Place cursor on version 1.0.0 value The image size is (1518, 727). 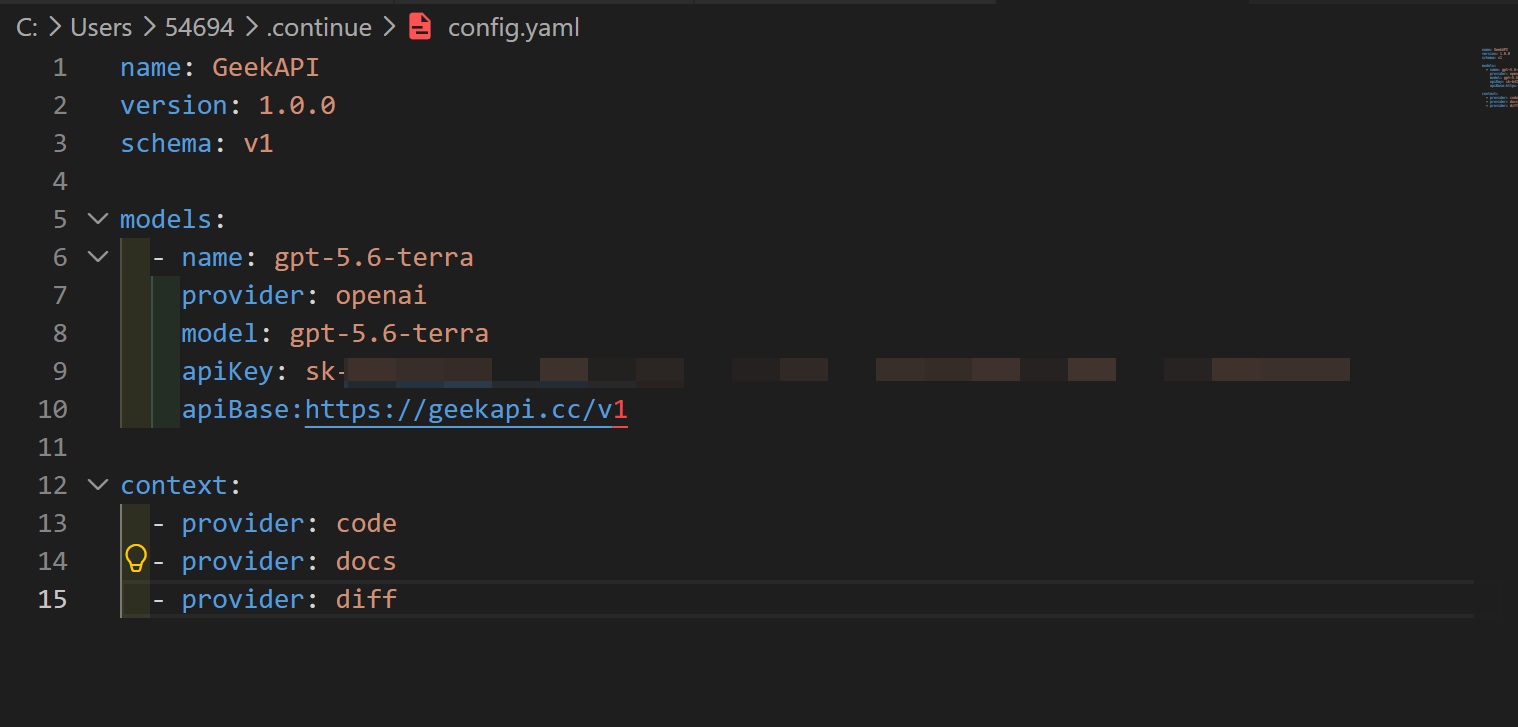pos(297,105)
